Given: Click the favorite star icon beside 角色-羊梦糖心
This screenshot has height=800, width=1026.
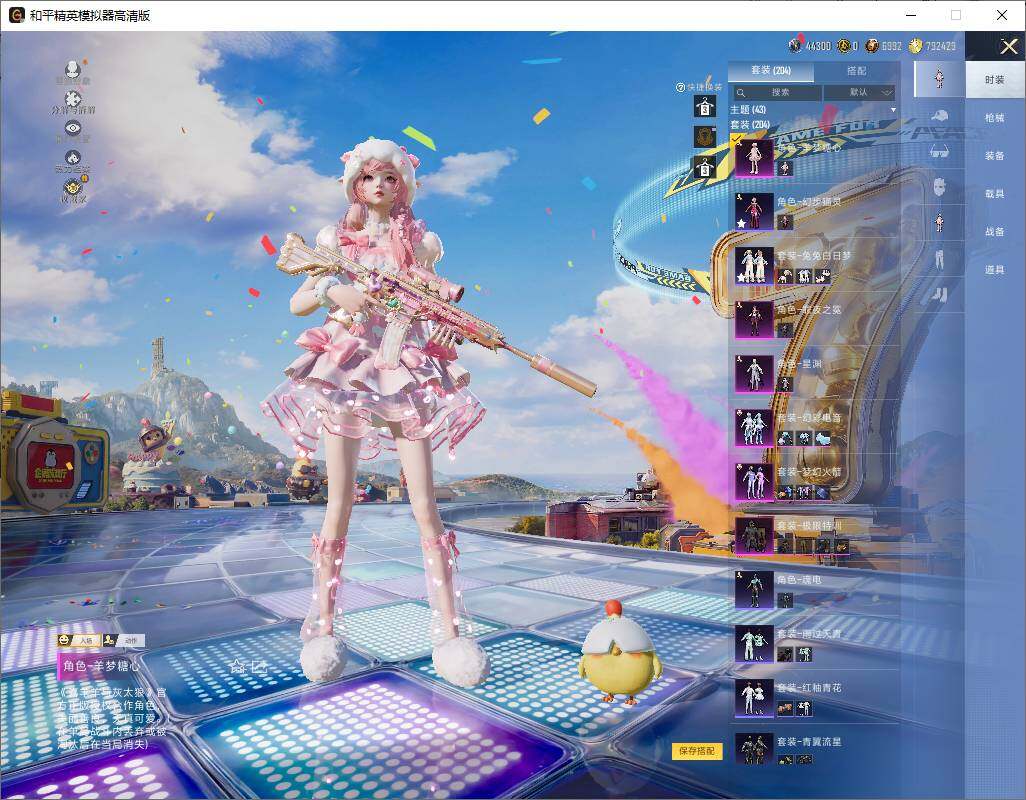Looking at the screenshot, I should point(237,665).
